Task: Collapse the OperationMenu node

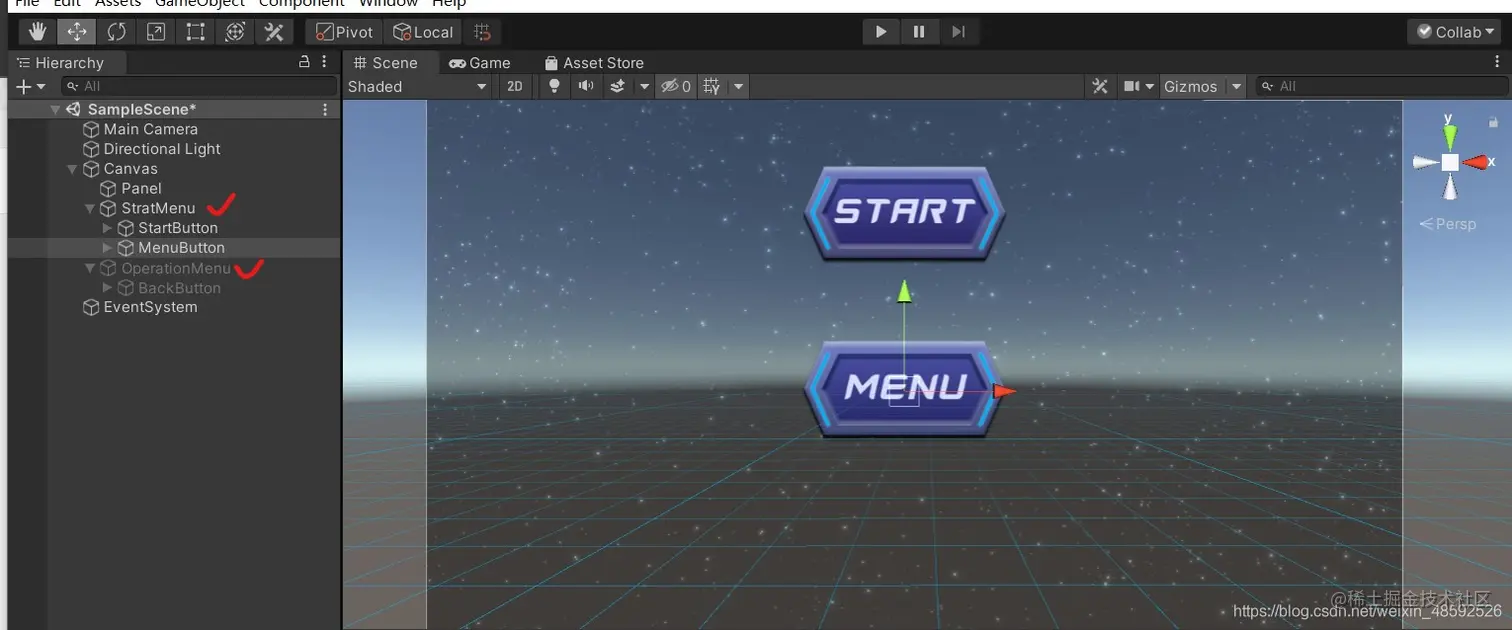Action: pos(90,268)
